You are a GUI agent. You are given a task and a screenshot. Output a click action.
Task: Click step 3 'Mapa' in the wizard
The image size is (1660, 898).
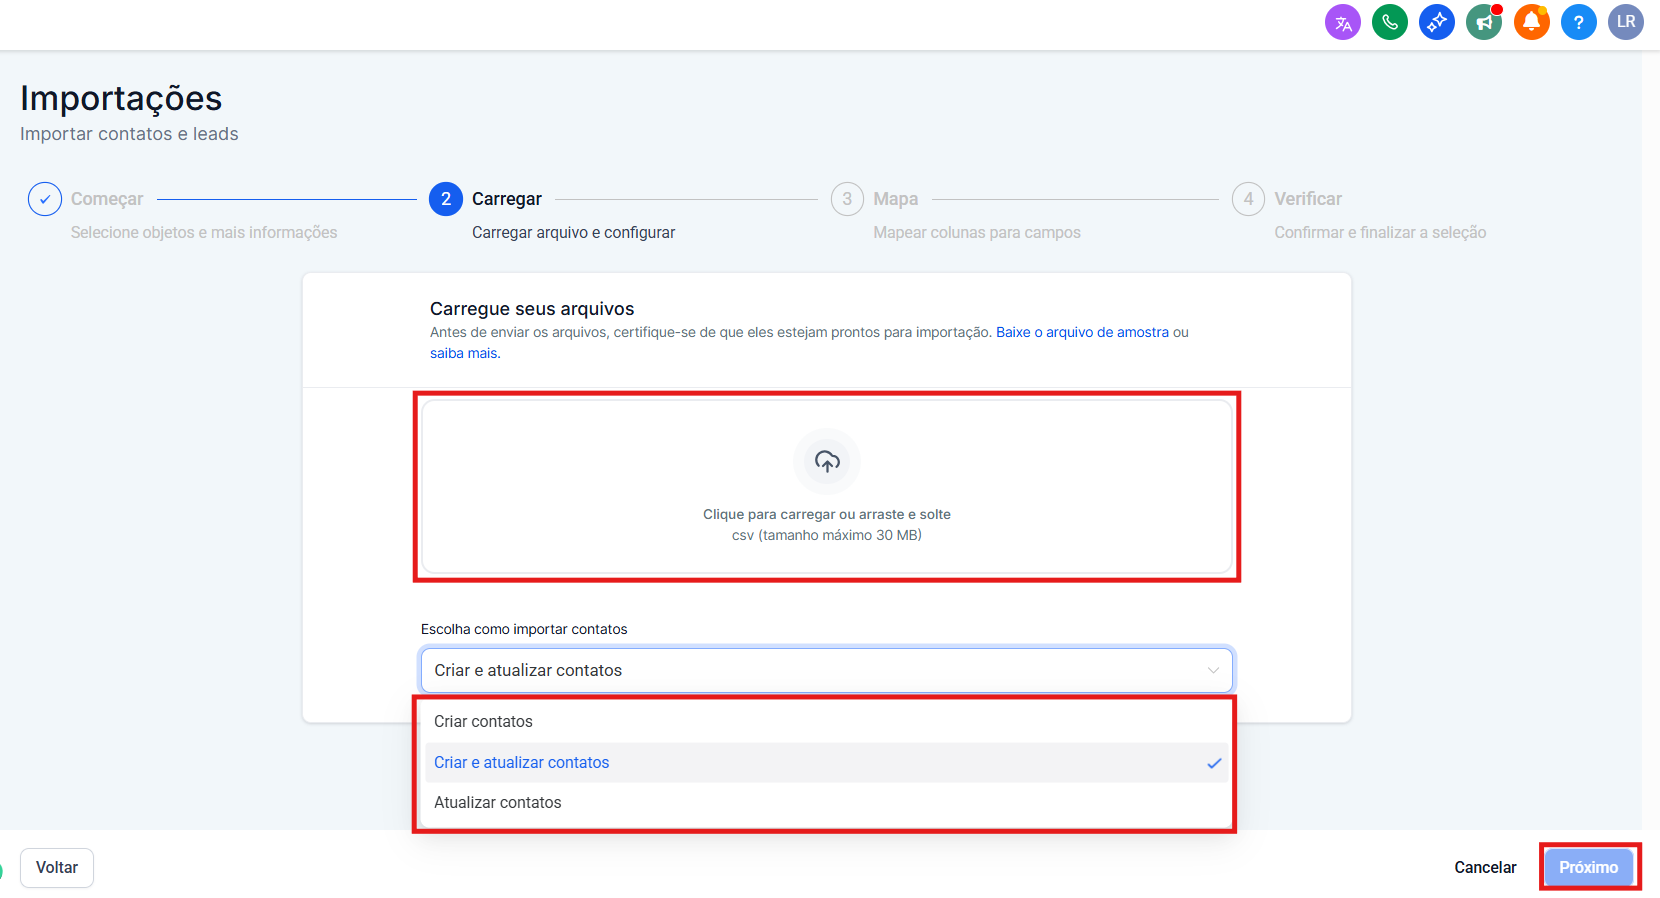tap(848, 199)
